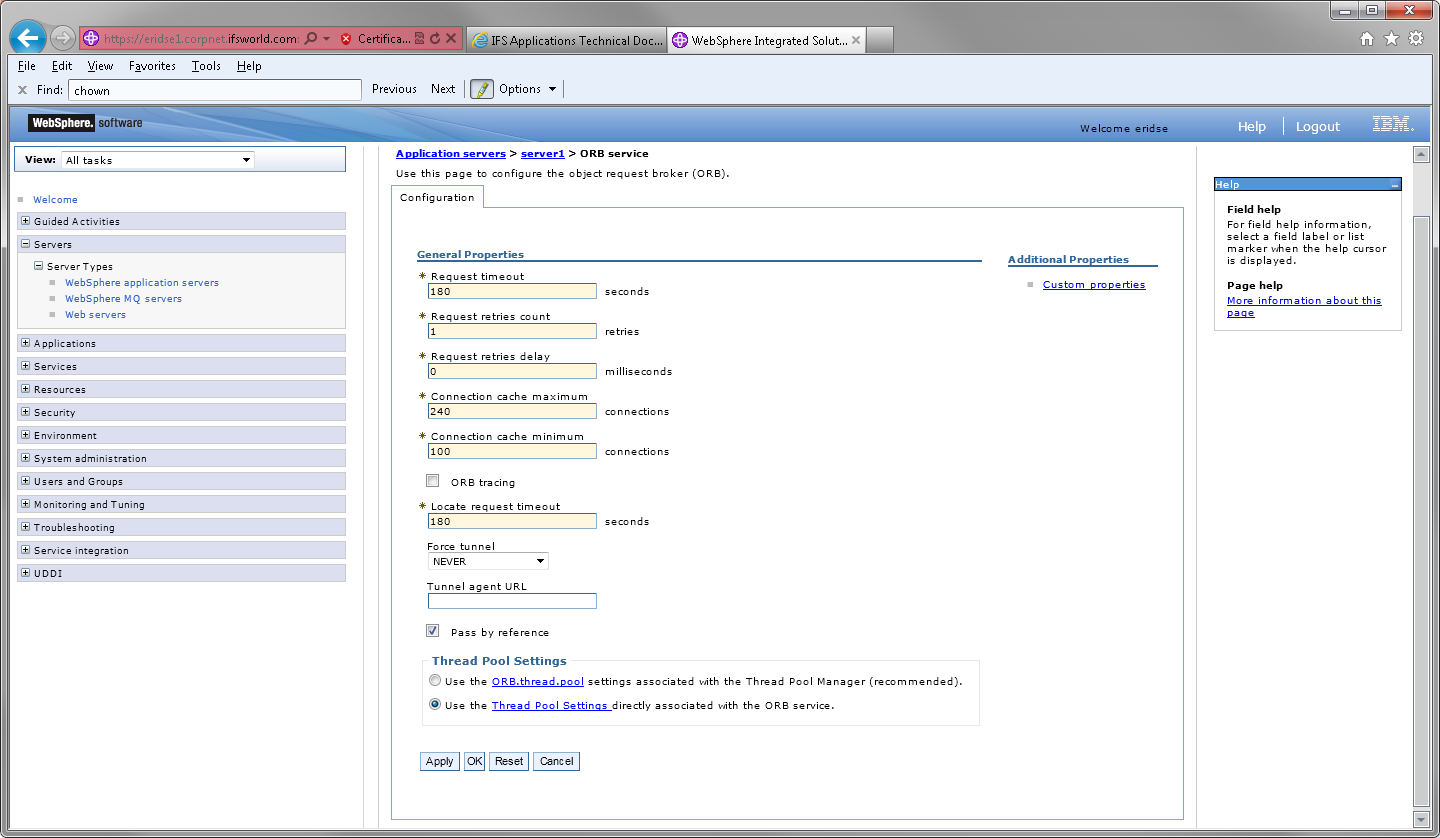The height and width of the screenshot is (838, 1440).
Task: Collapse the Help panel using its minimize icon
Action: (x=1393, y=184)
